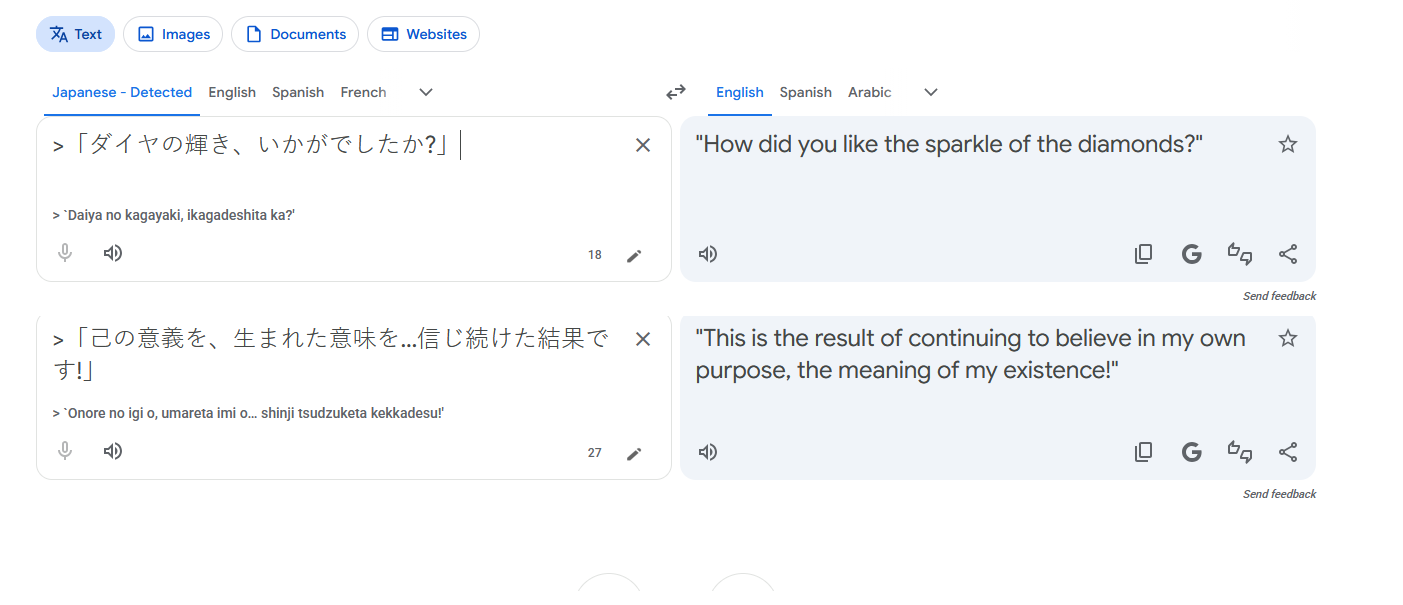1403x605 pixels.
Task: Copy the diamonds sparkle translation
Action: pos(1143,254)
